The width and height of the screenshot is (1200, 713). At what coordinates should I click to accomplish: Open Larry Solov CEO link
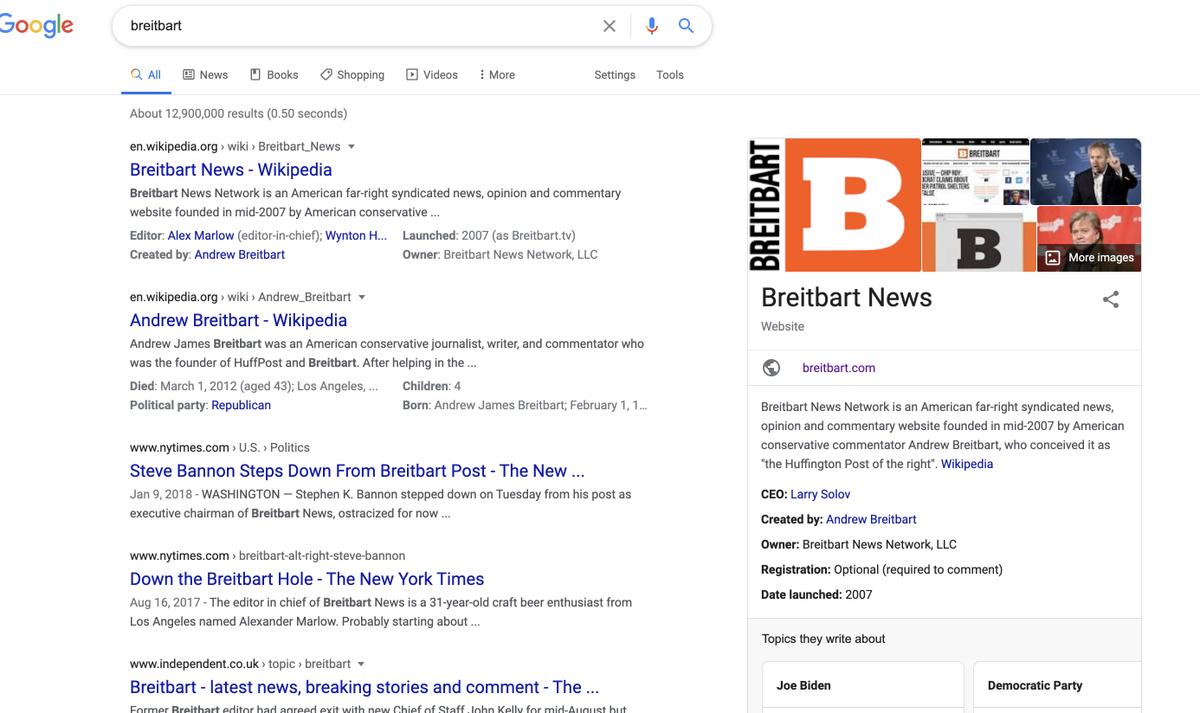click(820, 494)
